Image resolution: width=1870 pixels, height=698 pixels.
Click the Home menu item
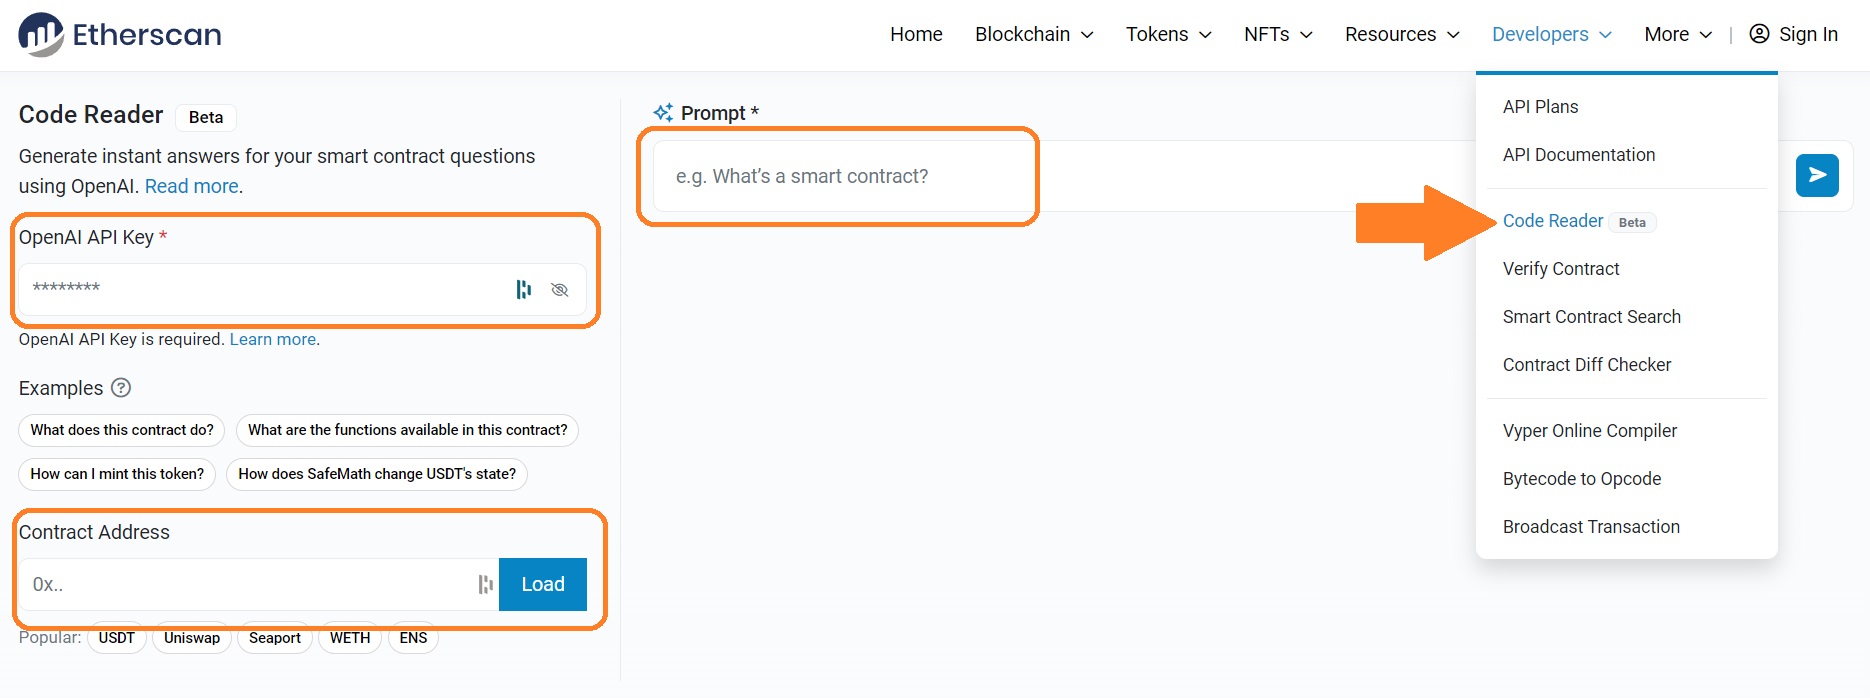[x=915, y=33]
